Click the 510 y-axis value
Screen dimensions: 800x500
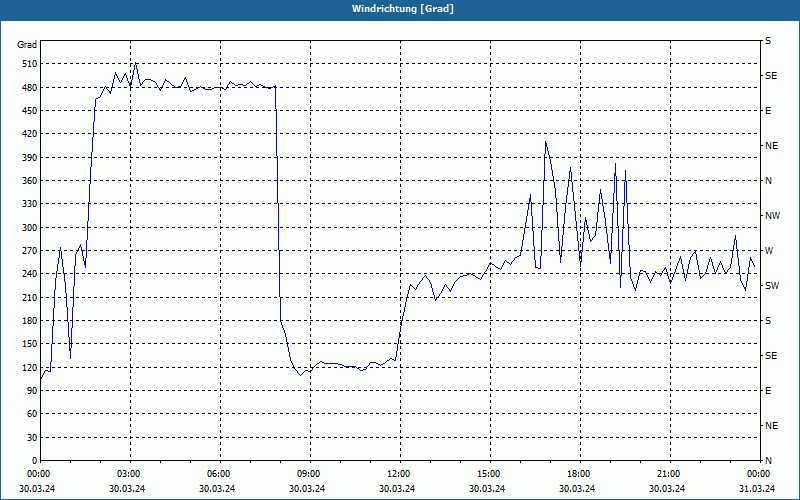click(29, 64)
